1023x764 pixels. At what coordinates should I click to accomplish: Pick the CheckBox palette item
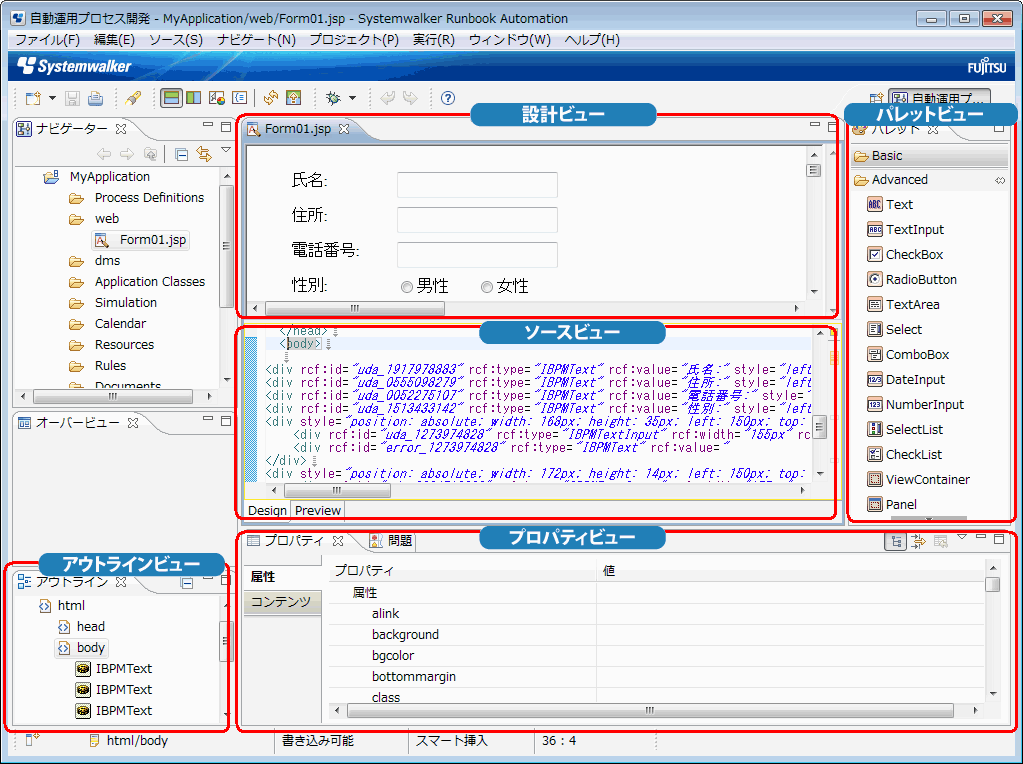point(905,255)
